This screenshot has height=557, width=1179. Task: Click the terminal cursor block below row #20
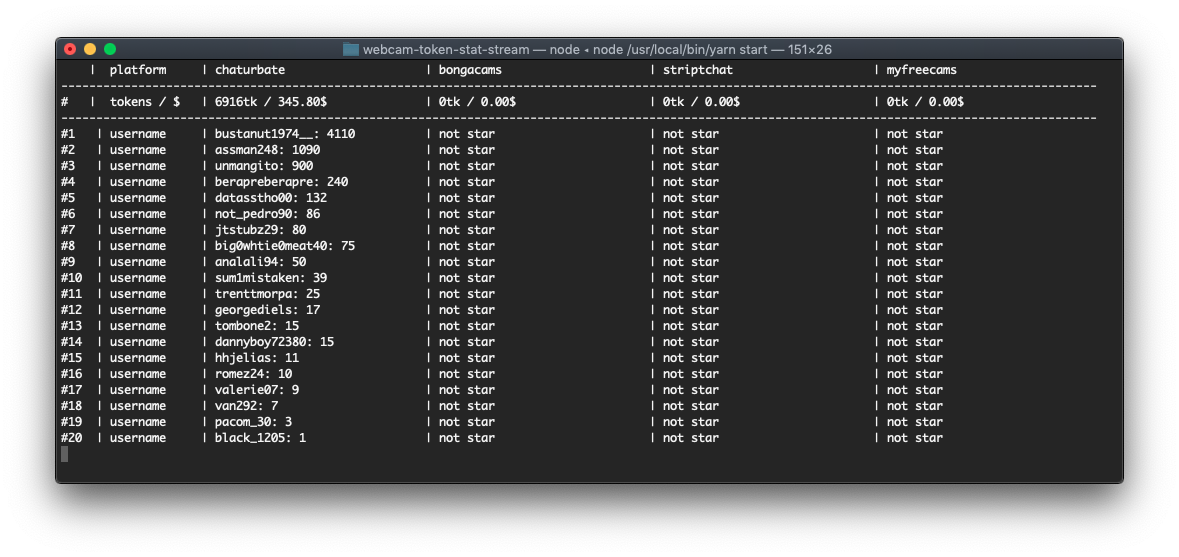point(65,454)
